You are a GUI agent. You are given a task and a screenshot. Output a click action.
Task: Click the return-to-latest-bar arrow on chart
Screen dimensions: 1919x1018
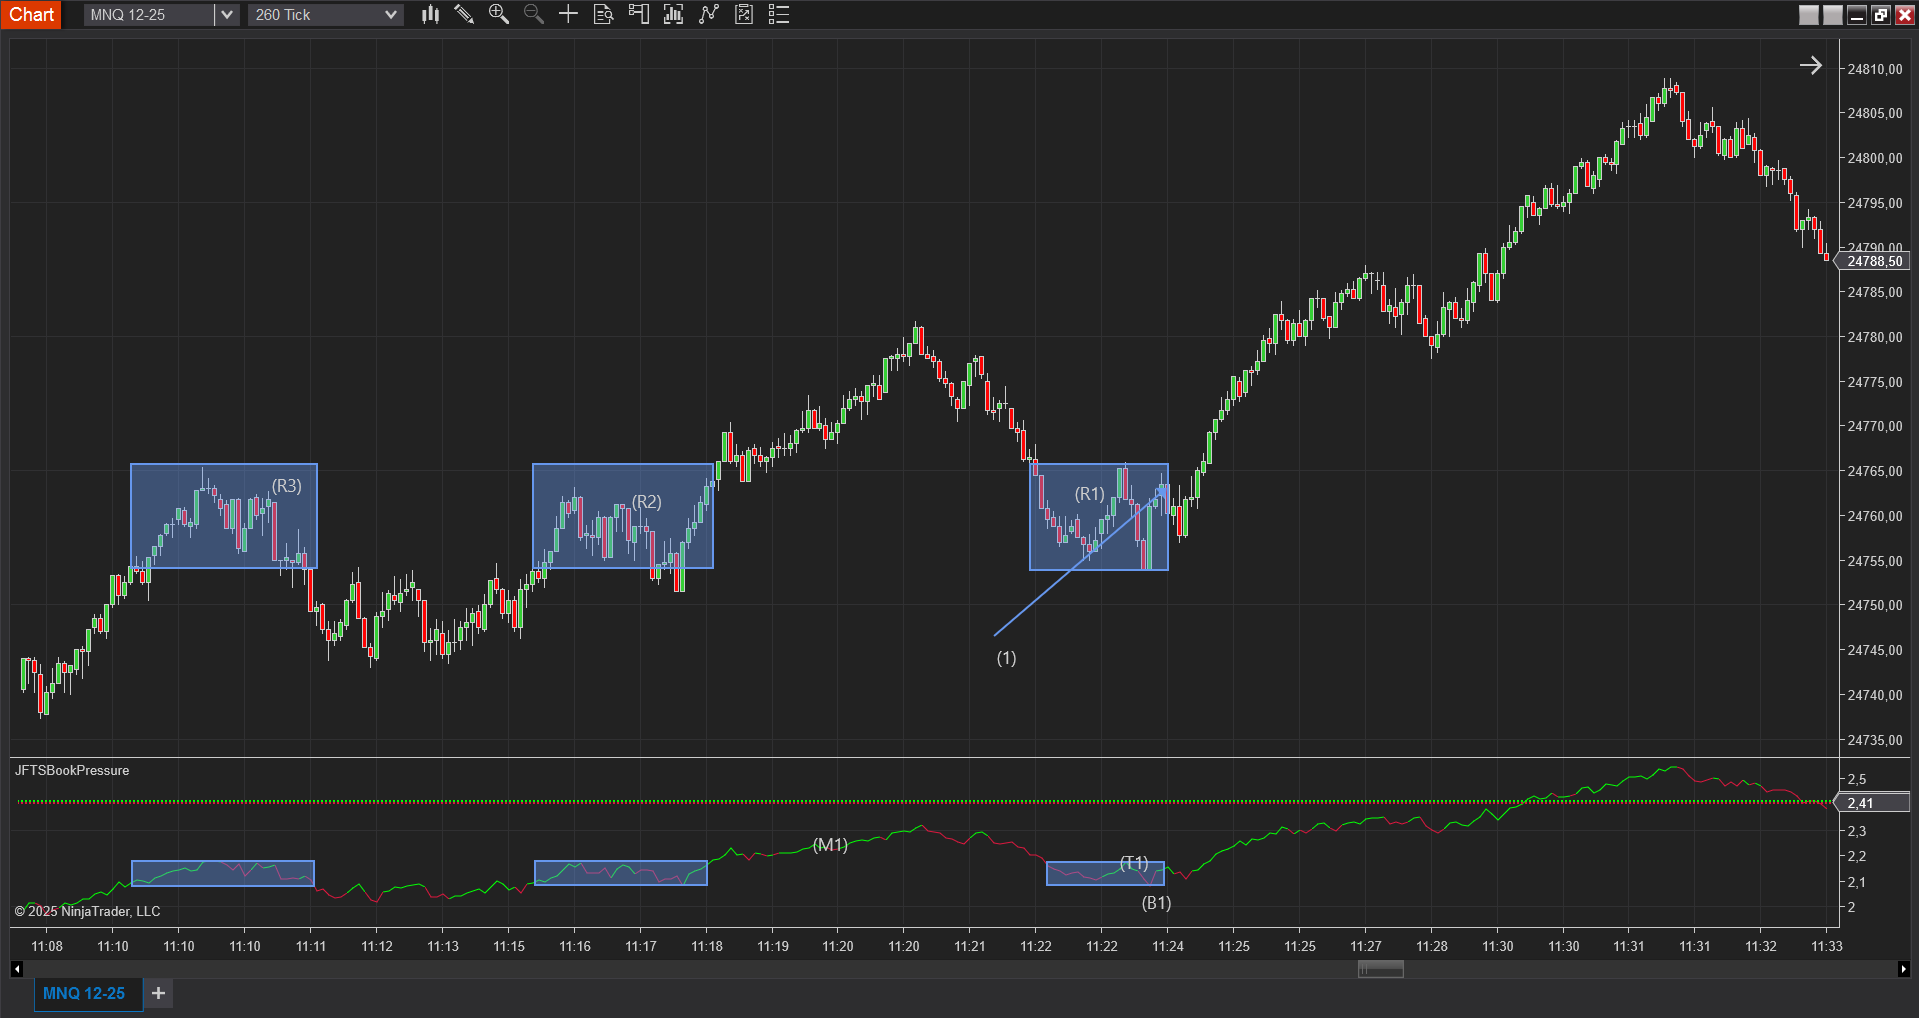tap(1810, 66)
